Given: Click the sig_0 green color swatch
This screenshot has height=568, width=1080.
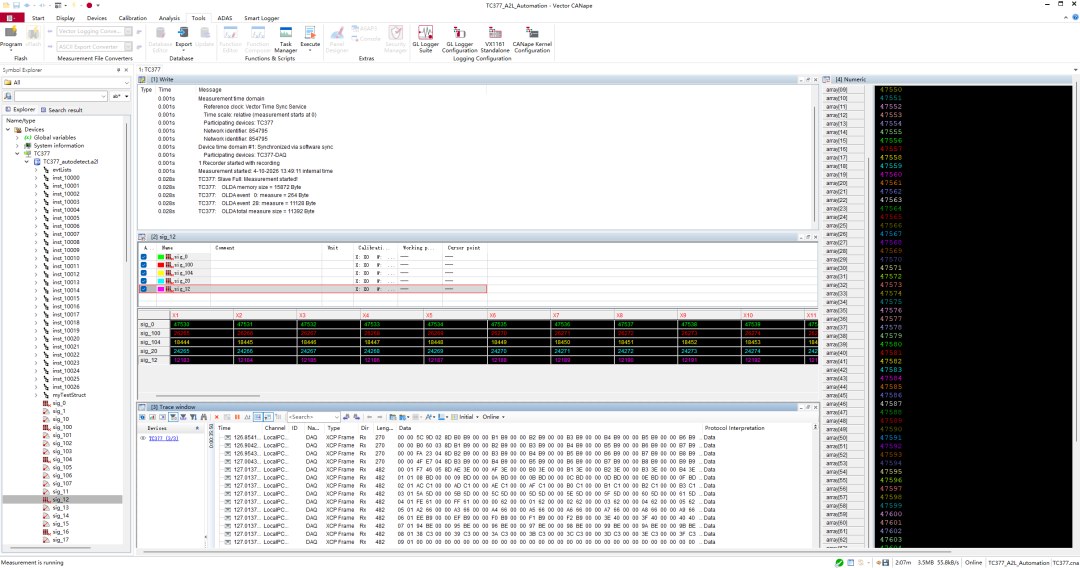Looking at the screenshot, I should coord(160,257).
